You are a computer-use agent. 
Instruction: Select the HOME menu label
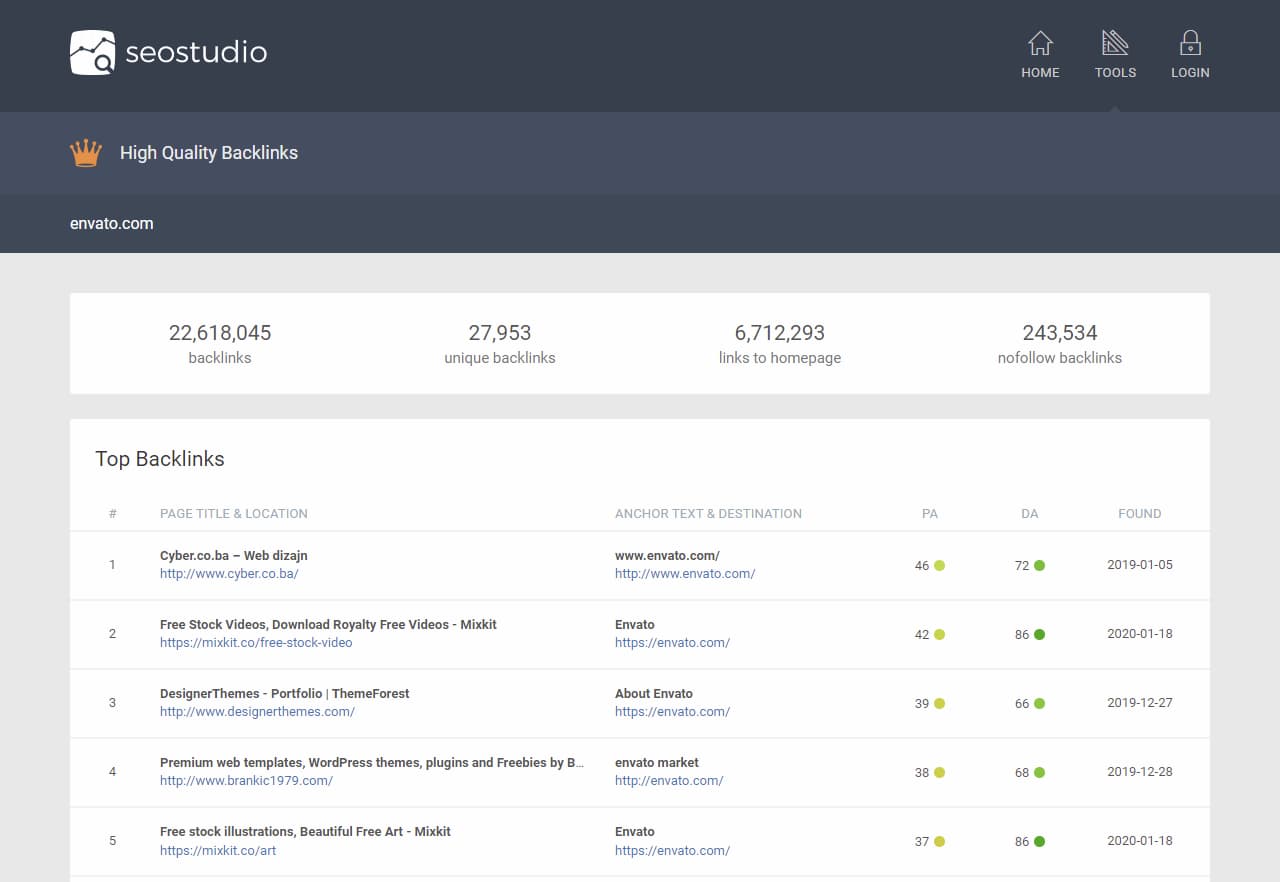[x=1040, y=72]
